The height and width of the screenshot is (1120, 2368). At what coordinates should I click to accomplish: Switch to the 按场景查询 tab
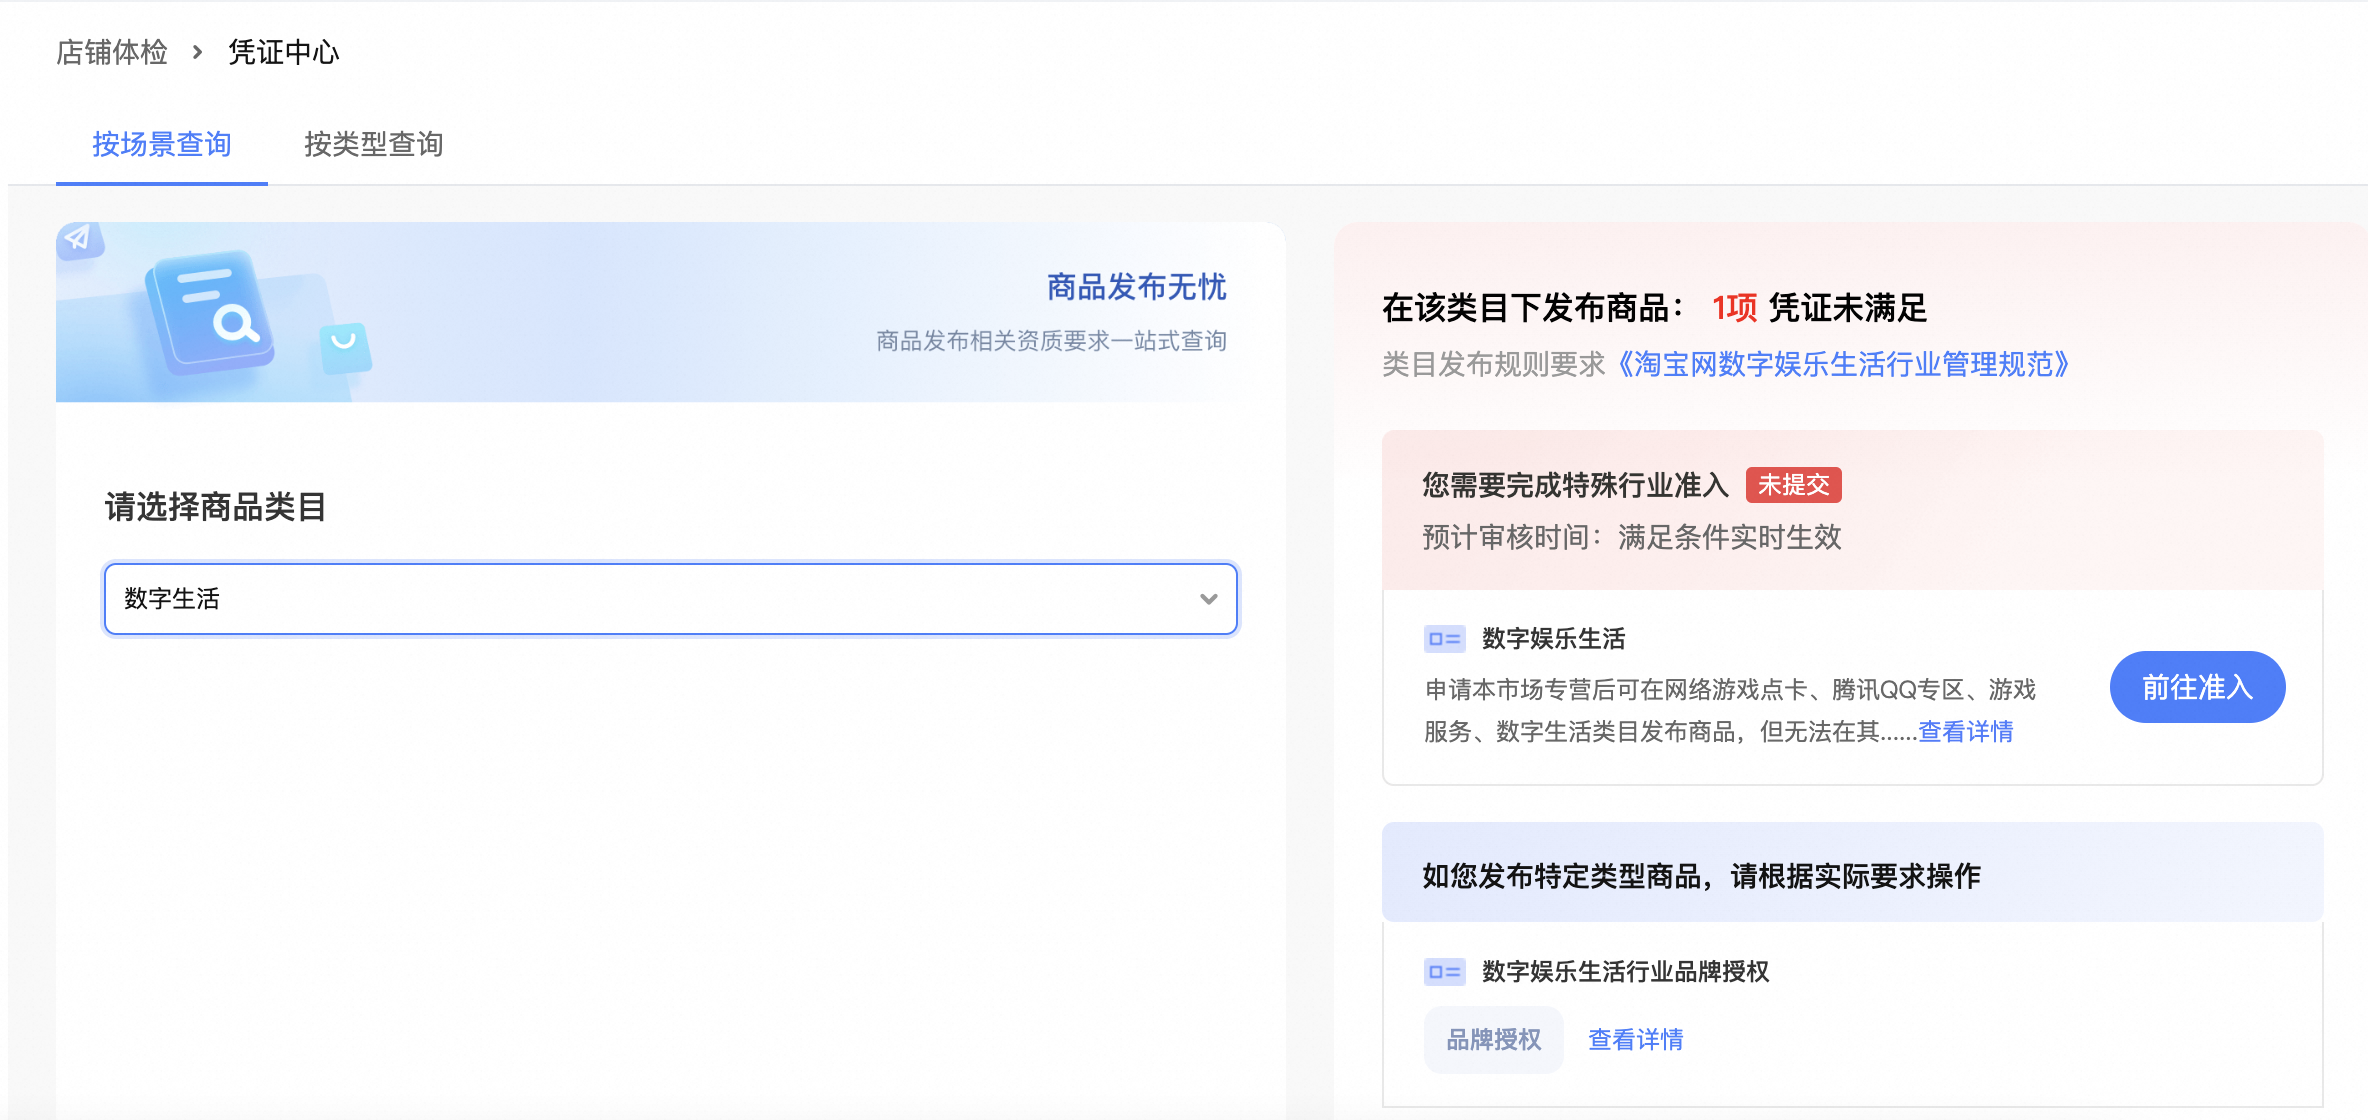(162, 144)
